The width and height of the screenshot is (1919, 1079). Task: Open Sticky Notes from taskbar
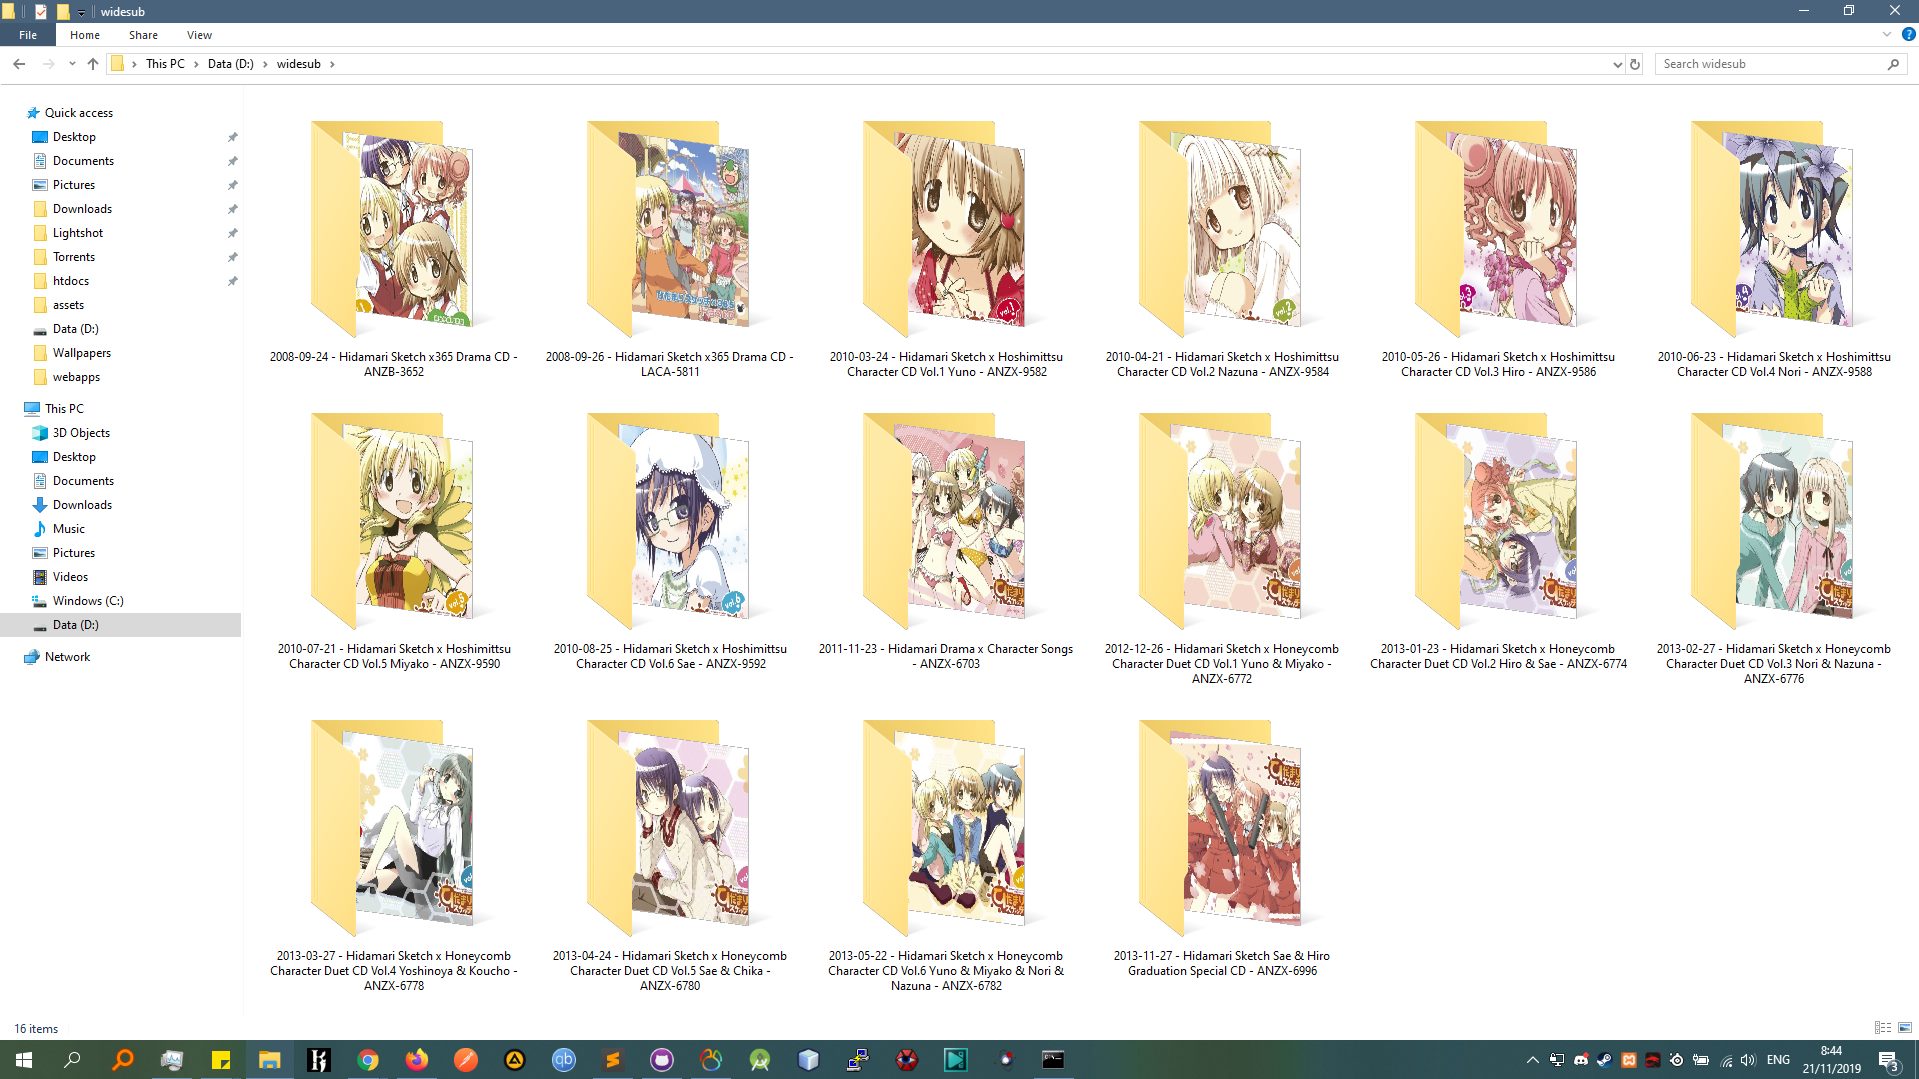click(x=221, y=1060)
